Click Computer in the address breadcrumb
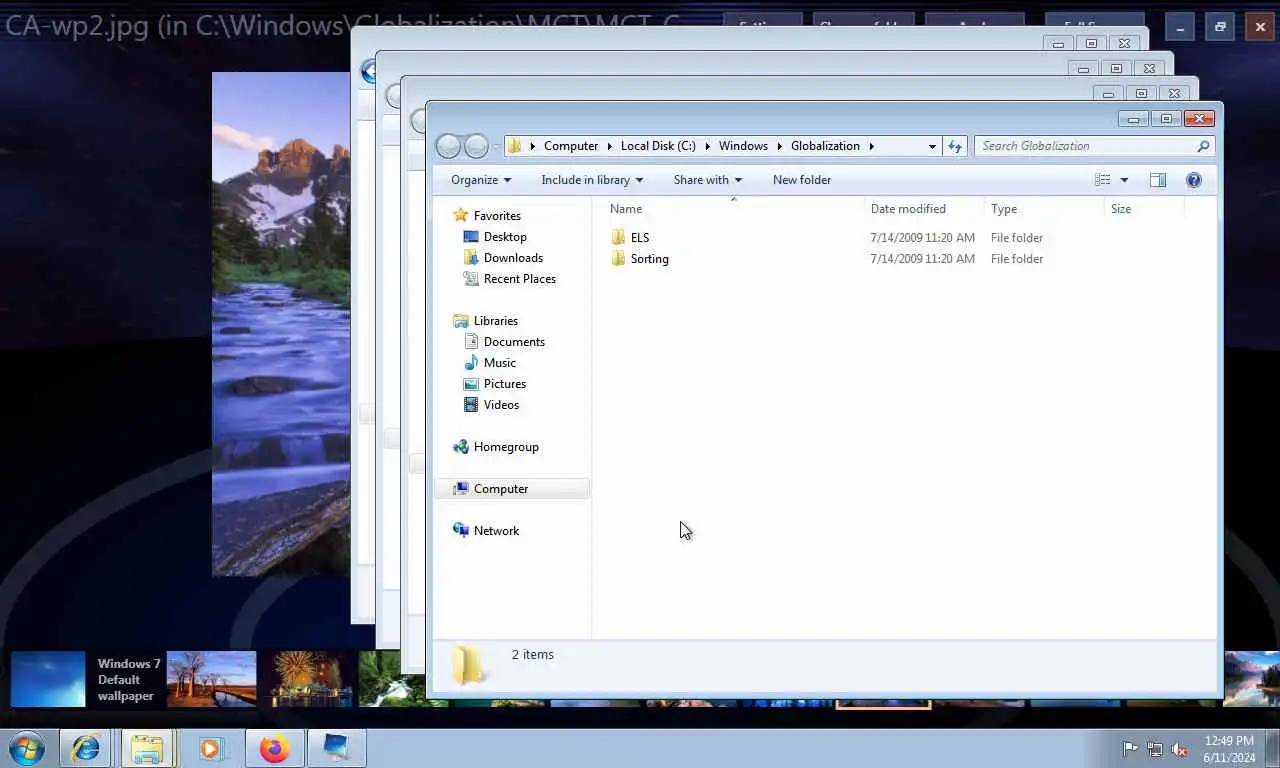This screenshot has width=1280, height=768. (571, 146)
